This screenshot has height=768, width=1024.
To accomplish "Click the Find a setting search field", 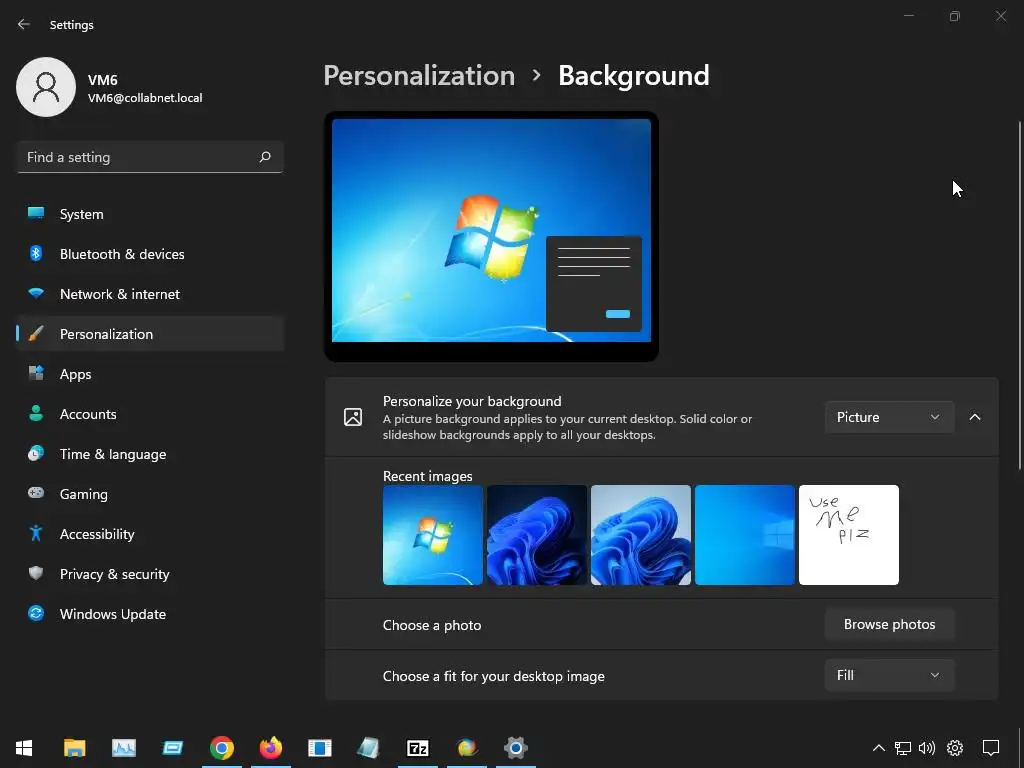I will [150, 157].
